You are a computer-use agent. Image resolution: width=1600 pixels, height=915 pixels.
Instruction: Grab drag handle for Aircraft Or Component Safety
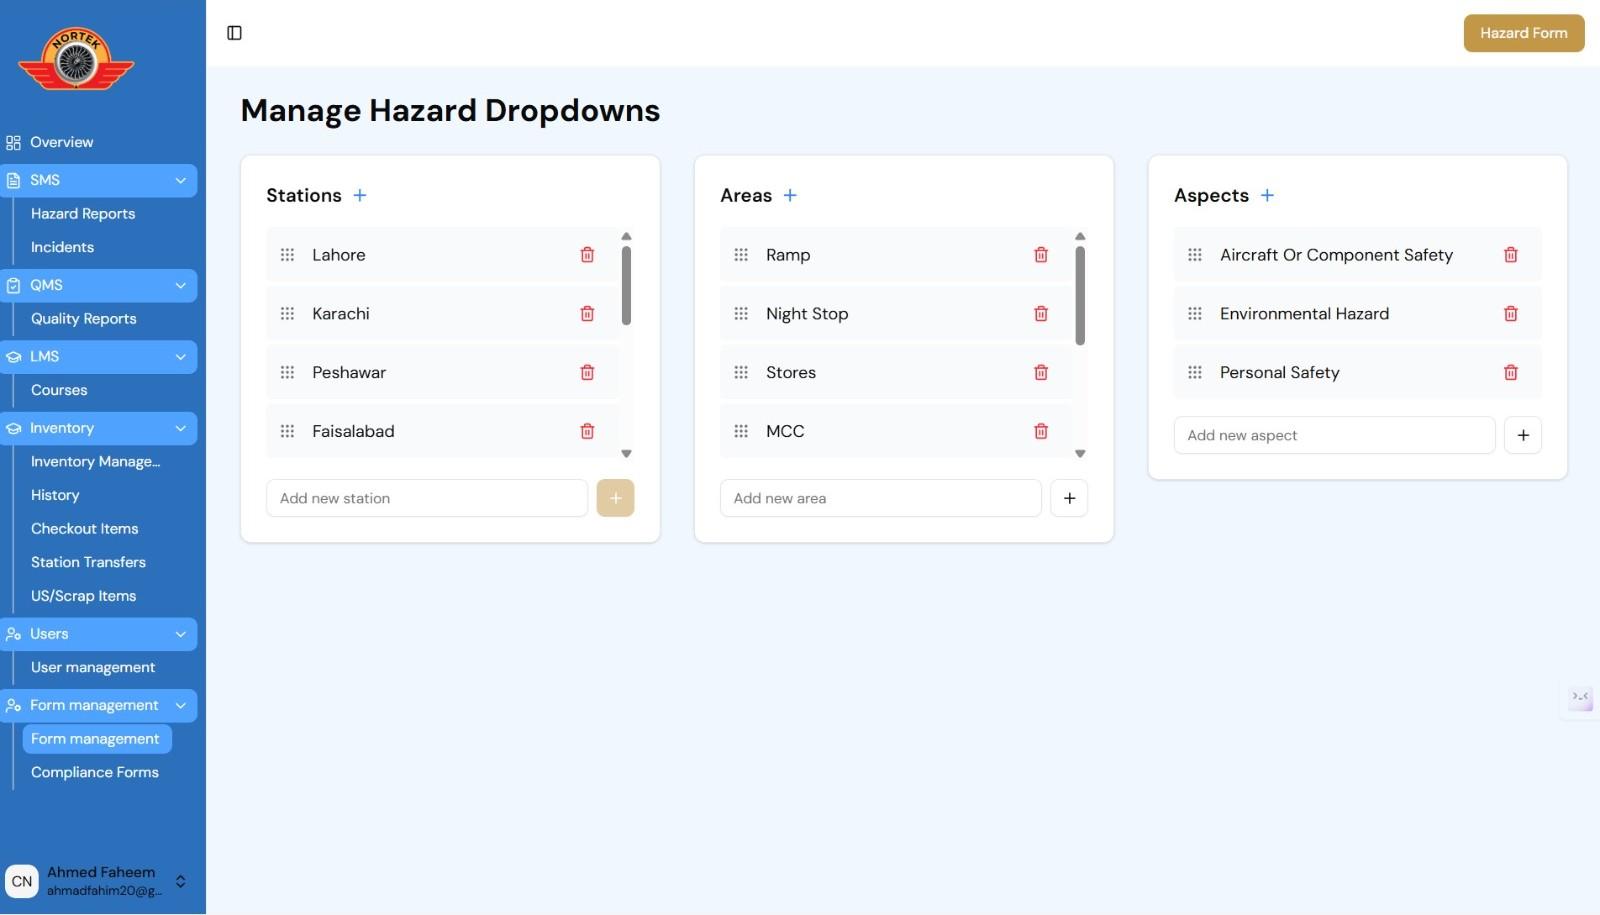tap(1195, 255)
